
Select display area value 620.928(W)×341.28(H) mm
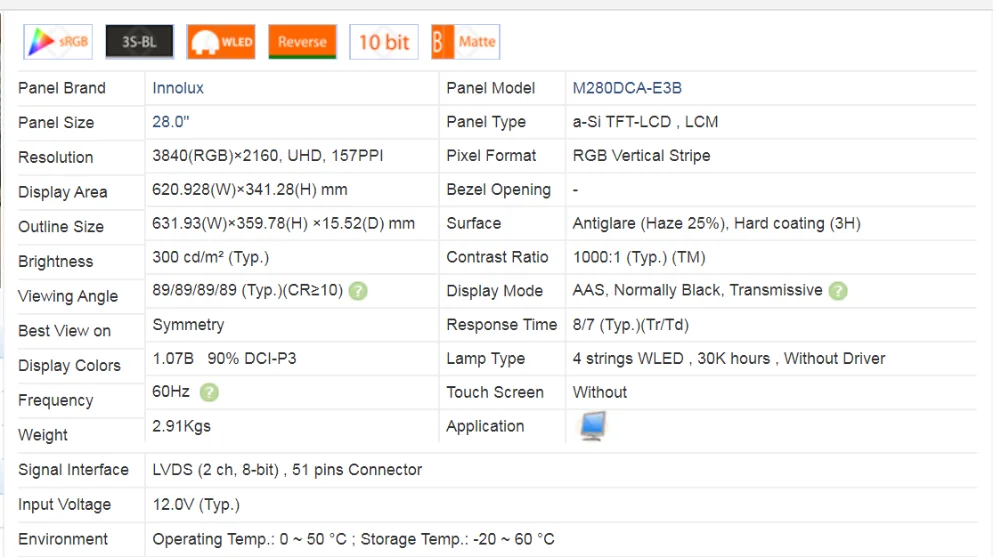coord(249,189)
